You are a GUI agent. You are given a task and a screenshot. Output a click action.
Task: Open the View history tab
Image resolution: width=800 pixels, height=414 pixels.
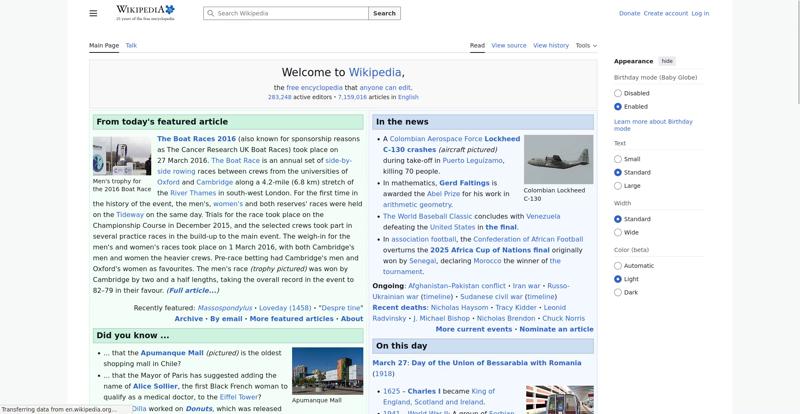(551, 45)
